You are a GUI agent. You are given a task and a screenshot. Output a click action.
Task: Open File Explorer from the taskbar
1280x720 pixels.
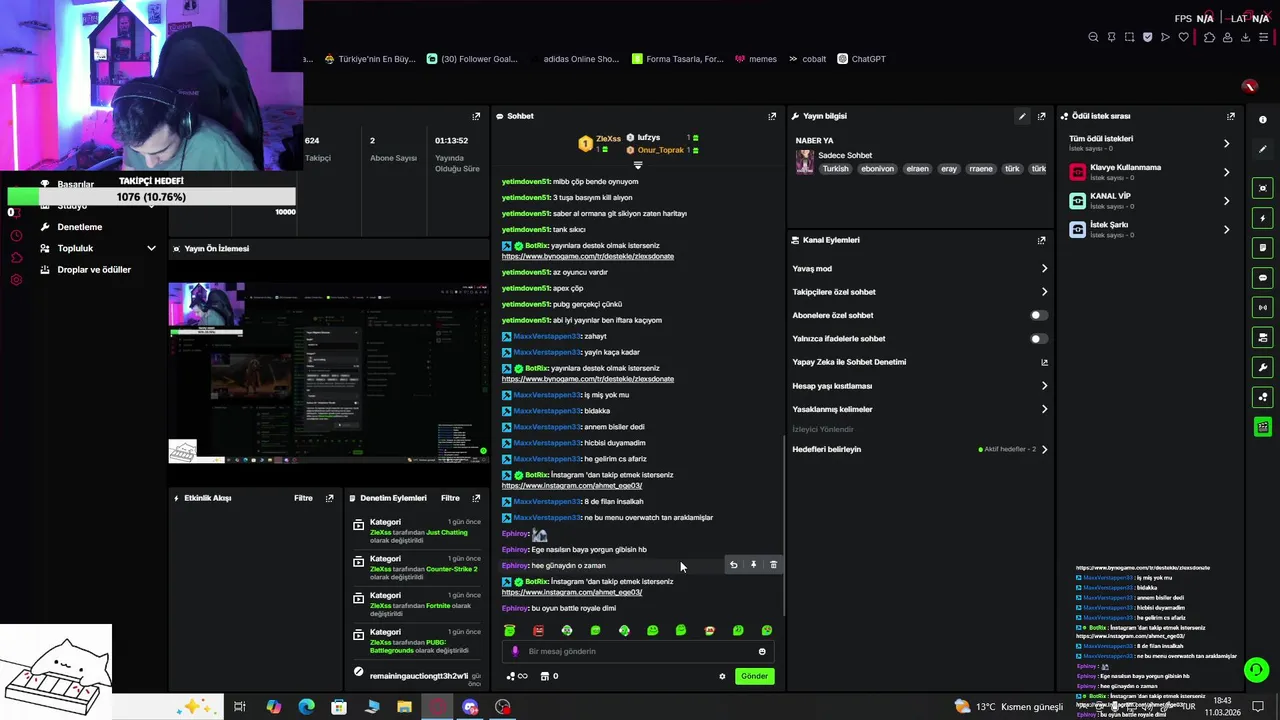point(404,707)
